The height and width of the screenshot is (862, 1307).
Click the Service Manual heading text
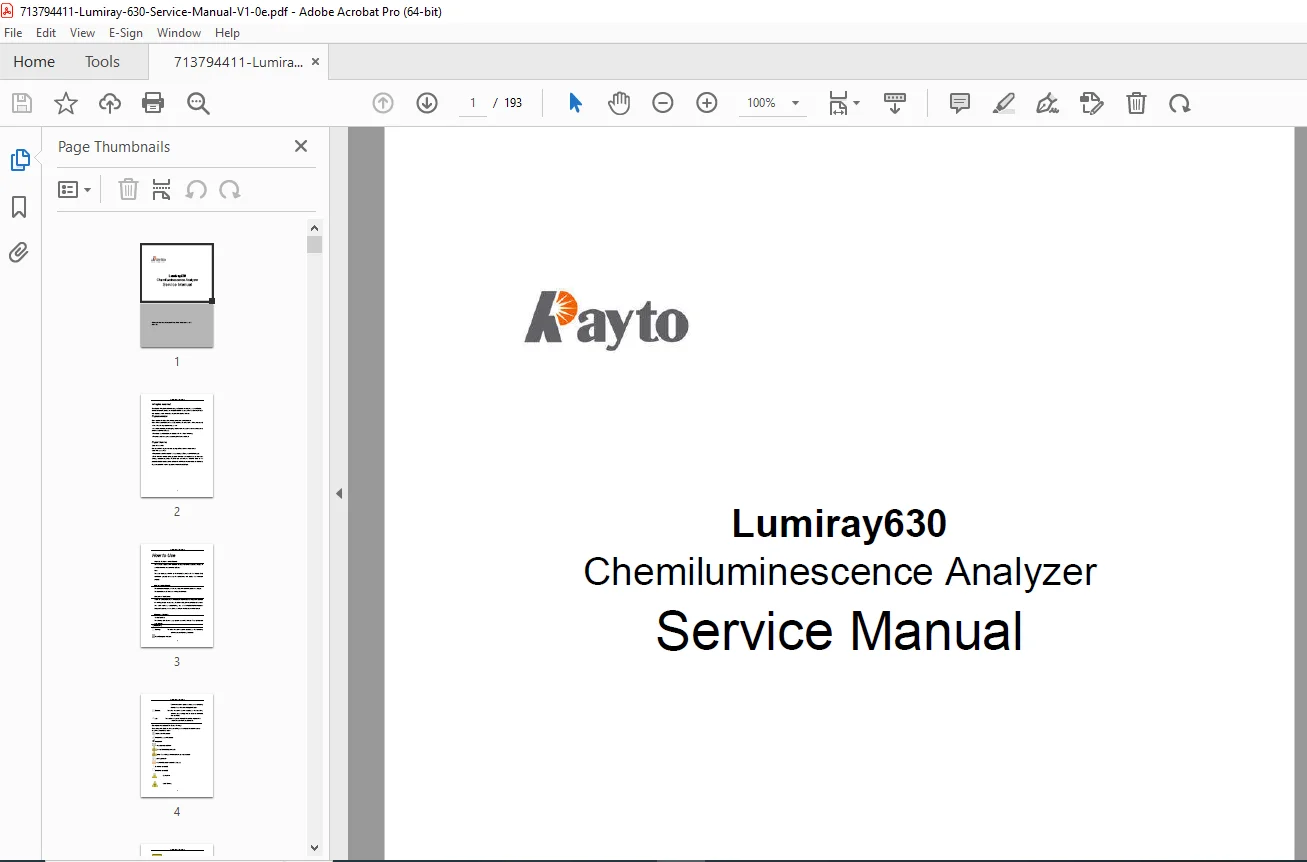[x=839, y=632]
